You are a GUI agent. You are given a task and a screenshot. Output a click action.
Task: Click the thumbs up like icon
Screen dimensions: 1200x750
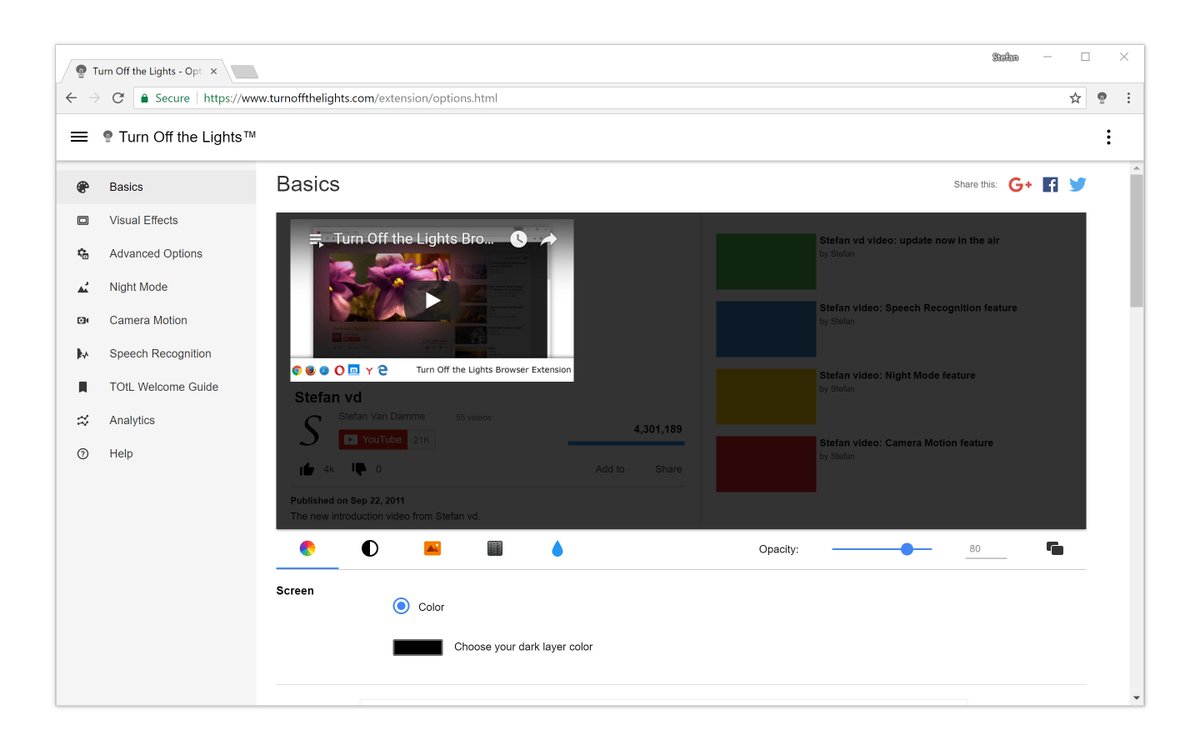(307, 469)
